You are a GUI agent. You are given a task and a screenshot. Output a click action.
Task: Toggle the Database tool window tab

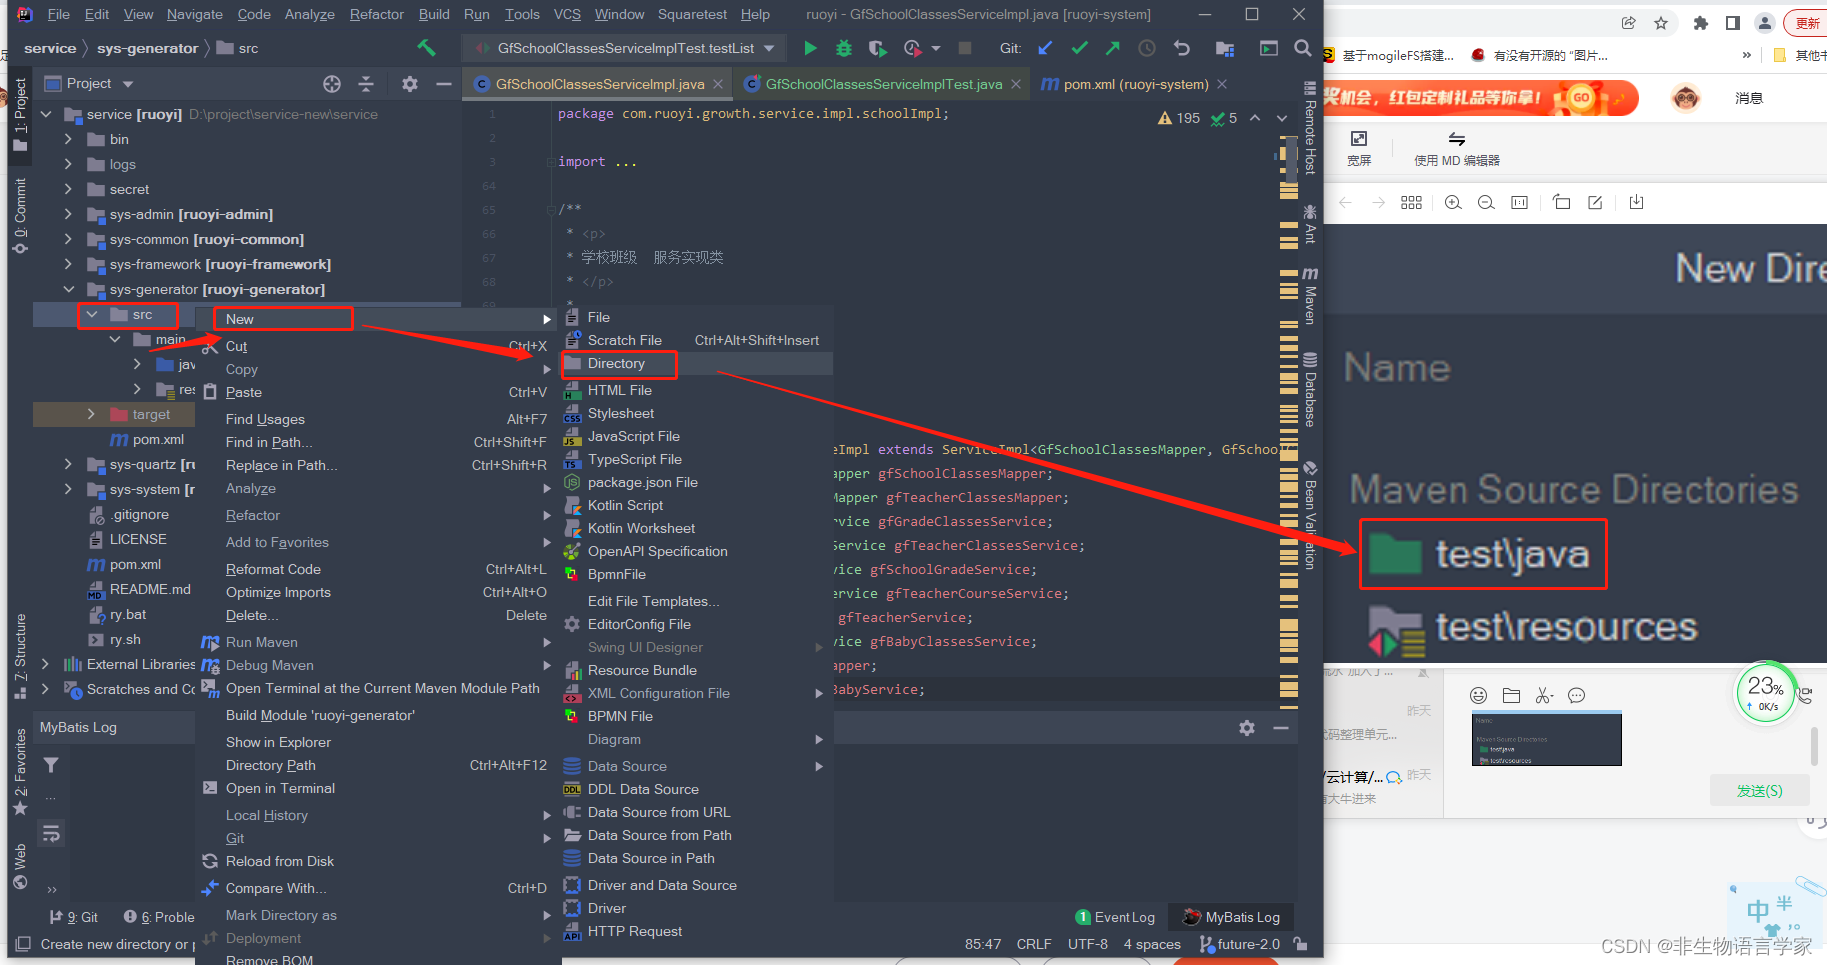(x=1310, y=390)
